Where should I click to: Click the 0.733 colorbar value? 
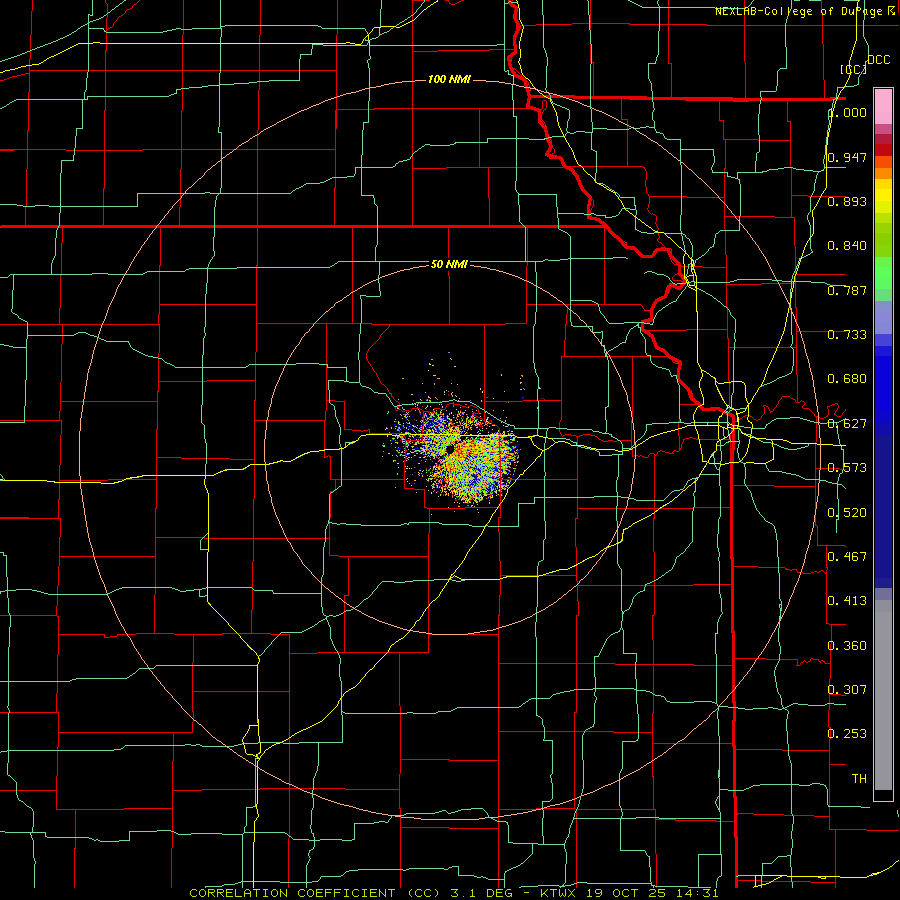coord(847,335)
